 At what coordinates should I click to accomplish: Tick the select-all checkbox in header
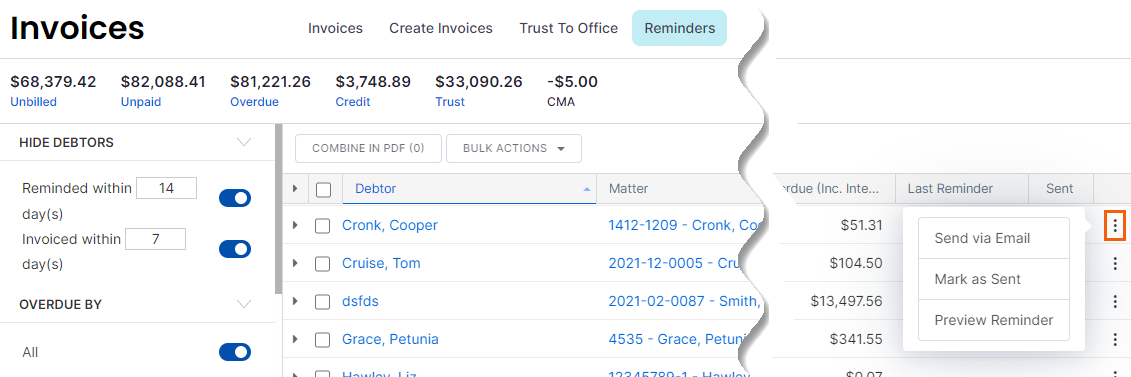[x=323, y=190]
